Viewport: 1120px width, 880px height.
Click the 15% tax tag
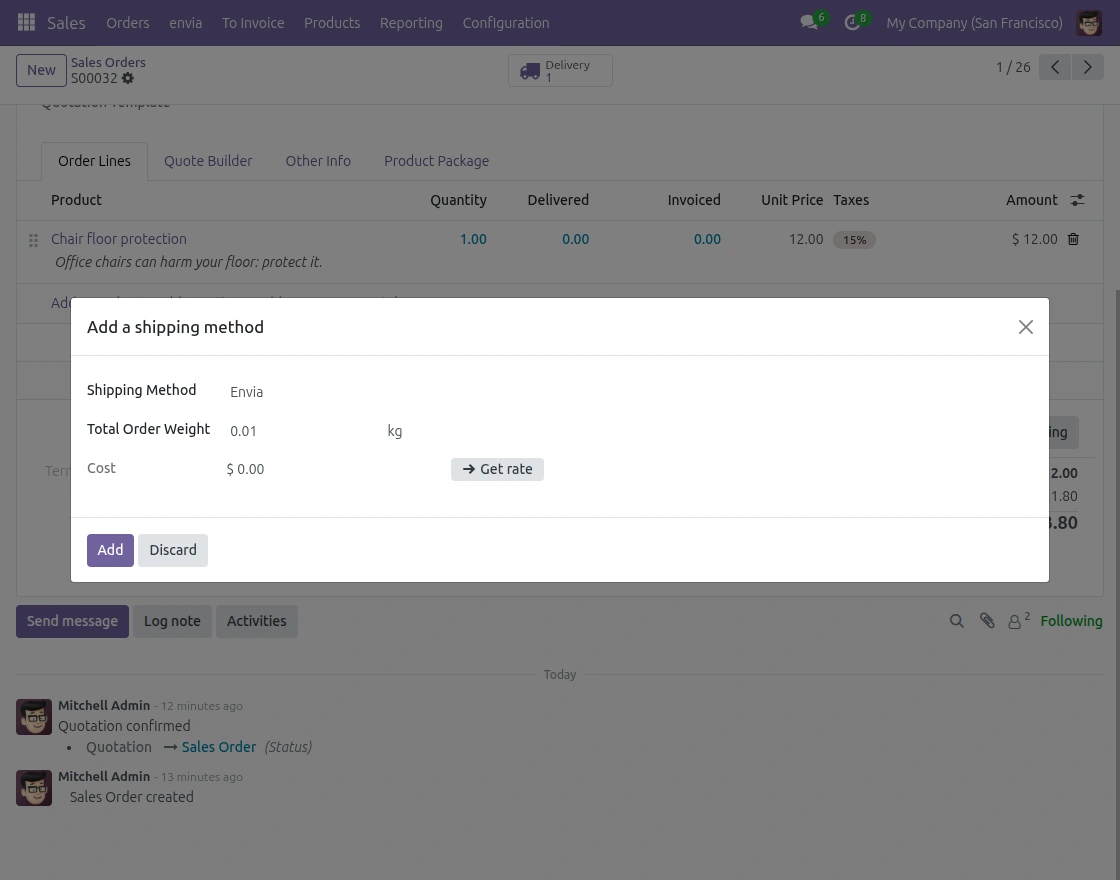(854, 240)
